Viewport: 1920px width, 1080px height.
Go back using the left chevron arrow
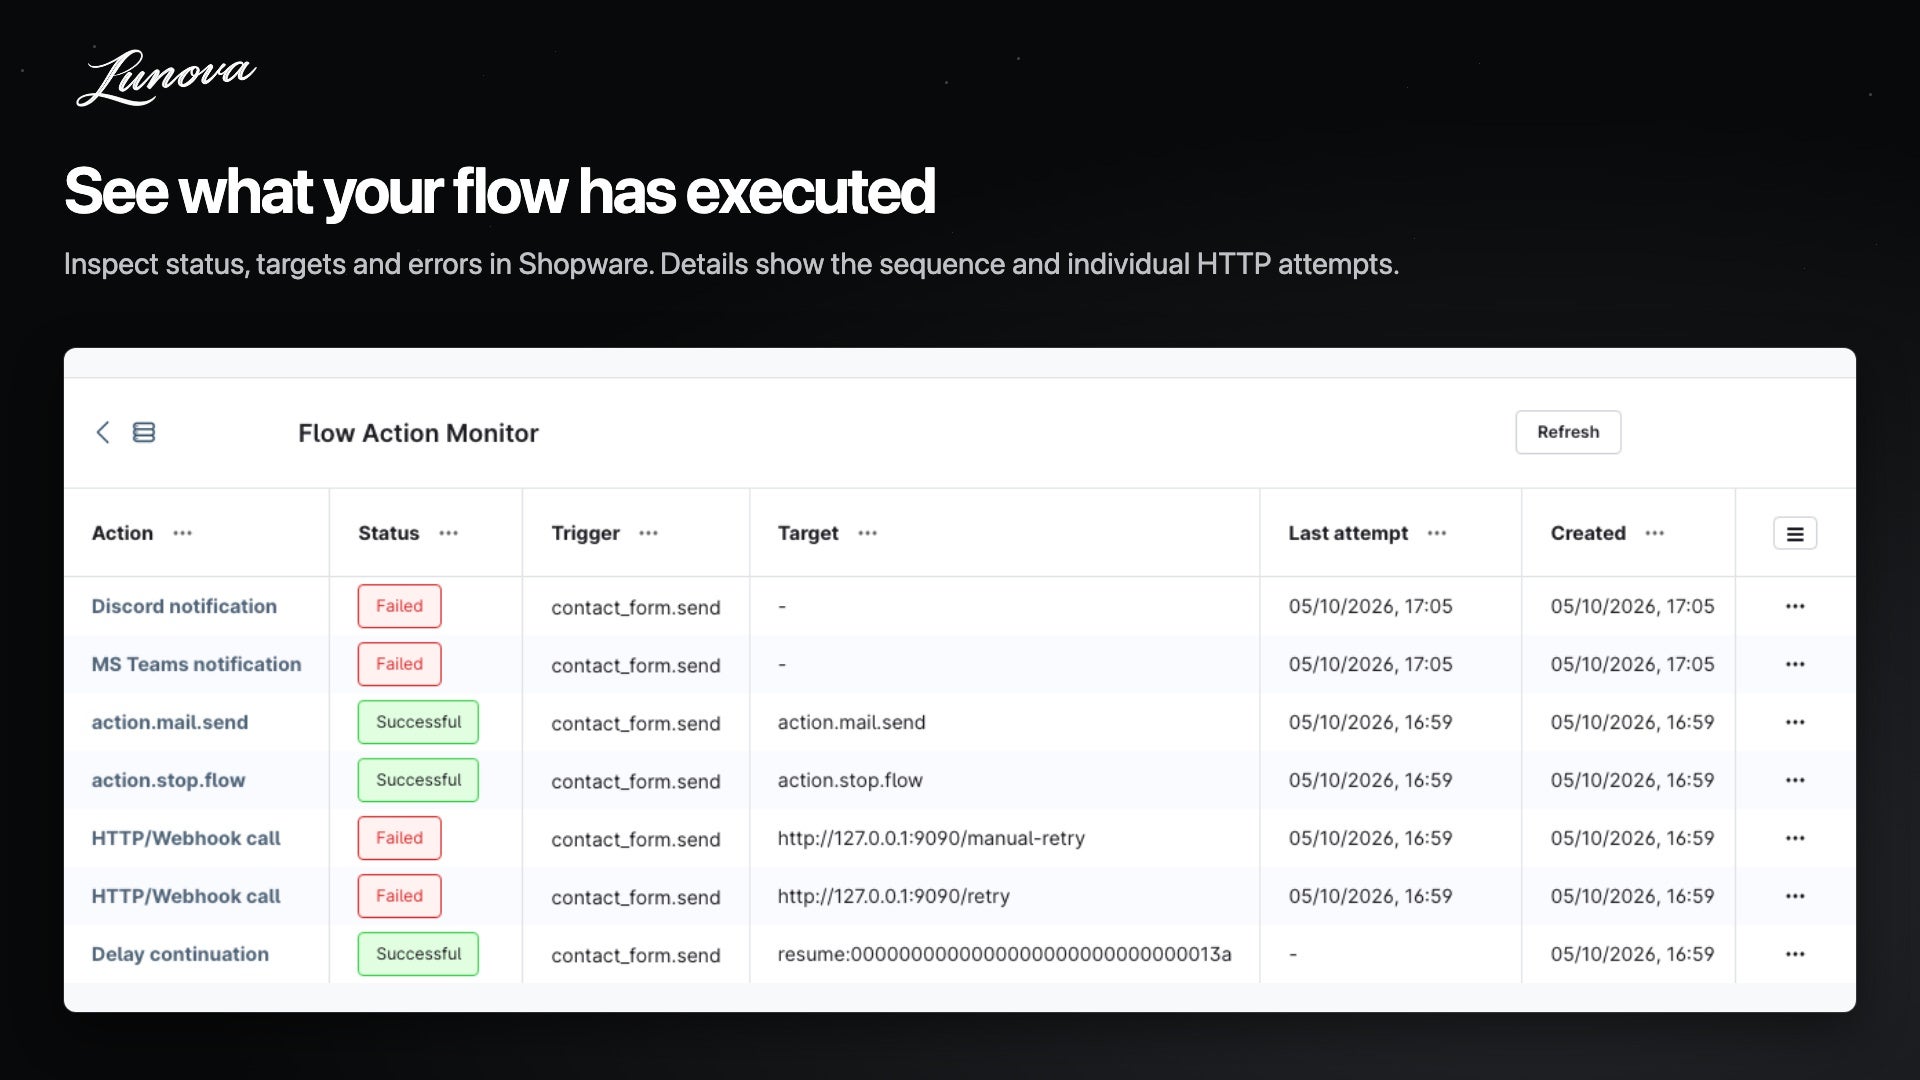(x=102, y=432)
